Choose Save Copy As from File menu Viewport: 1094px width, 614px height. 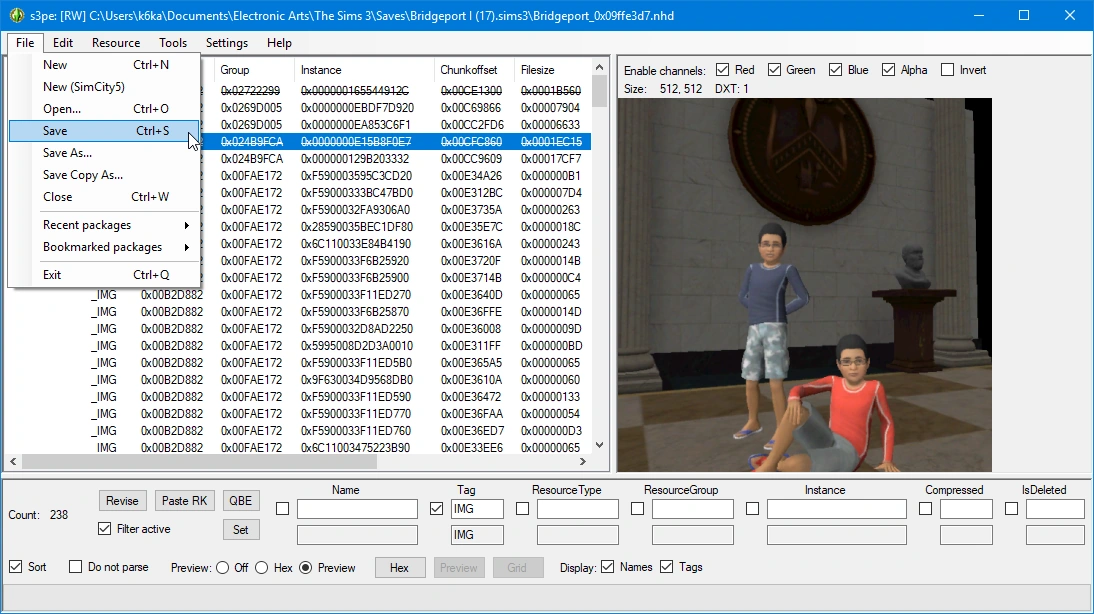click(x=83, y=175)
